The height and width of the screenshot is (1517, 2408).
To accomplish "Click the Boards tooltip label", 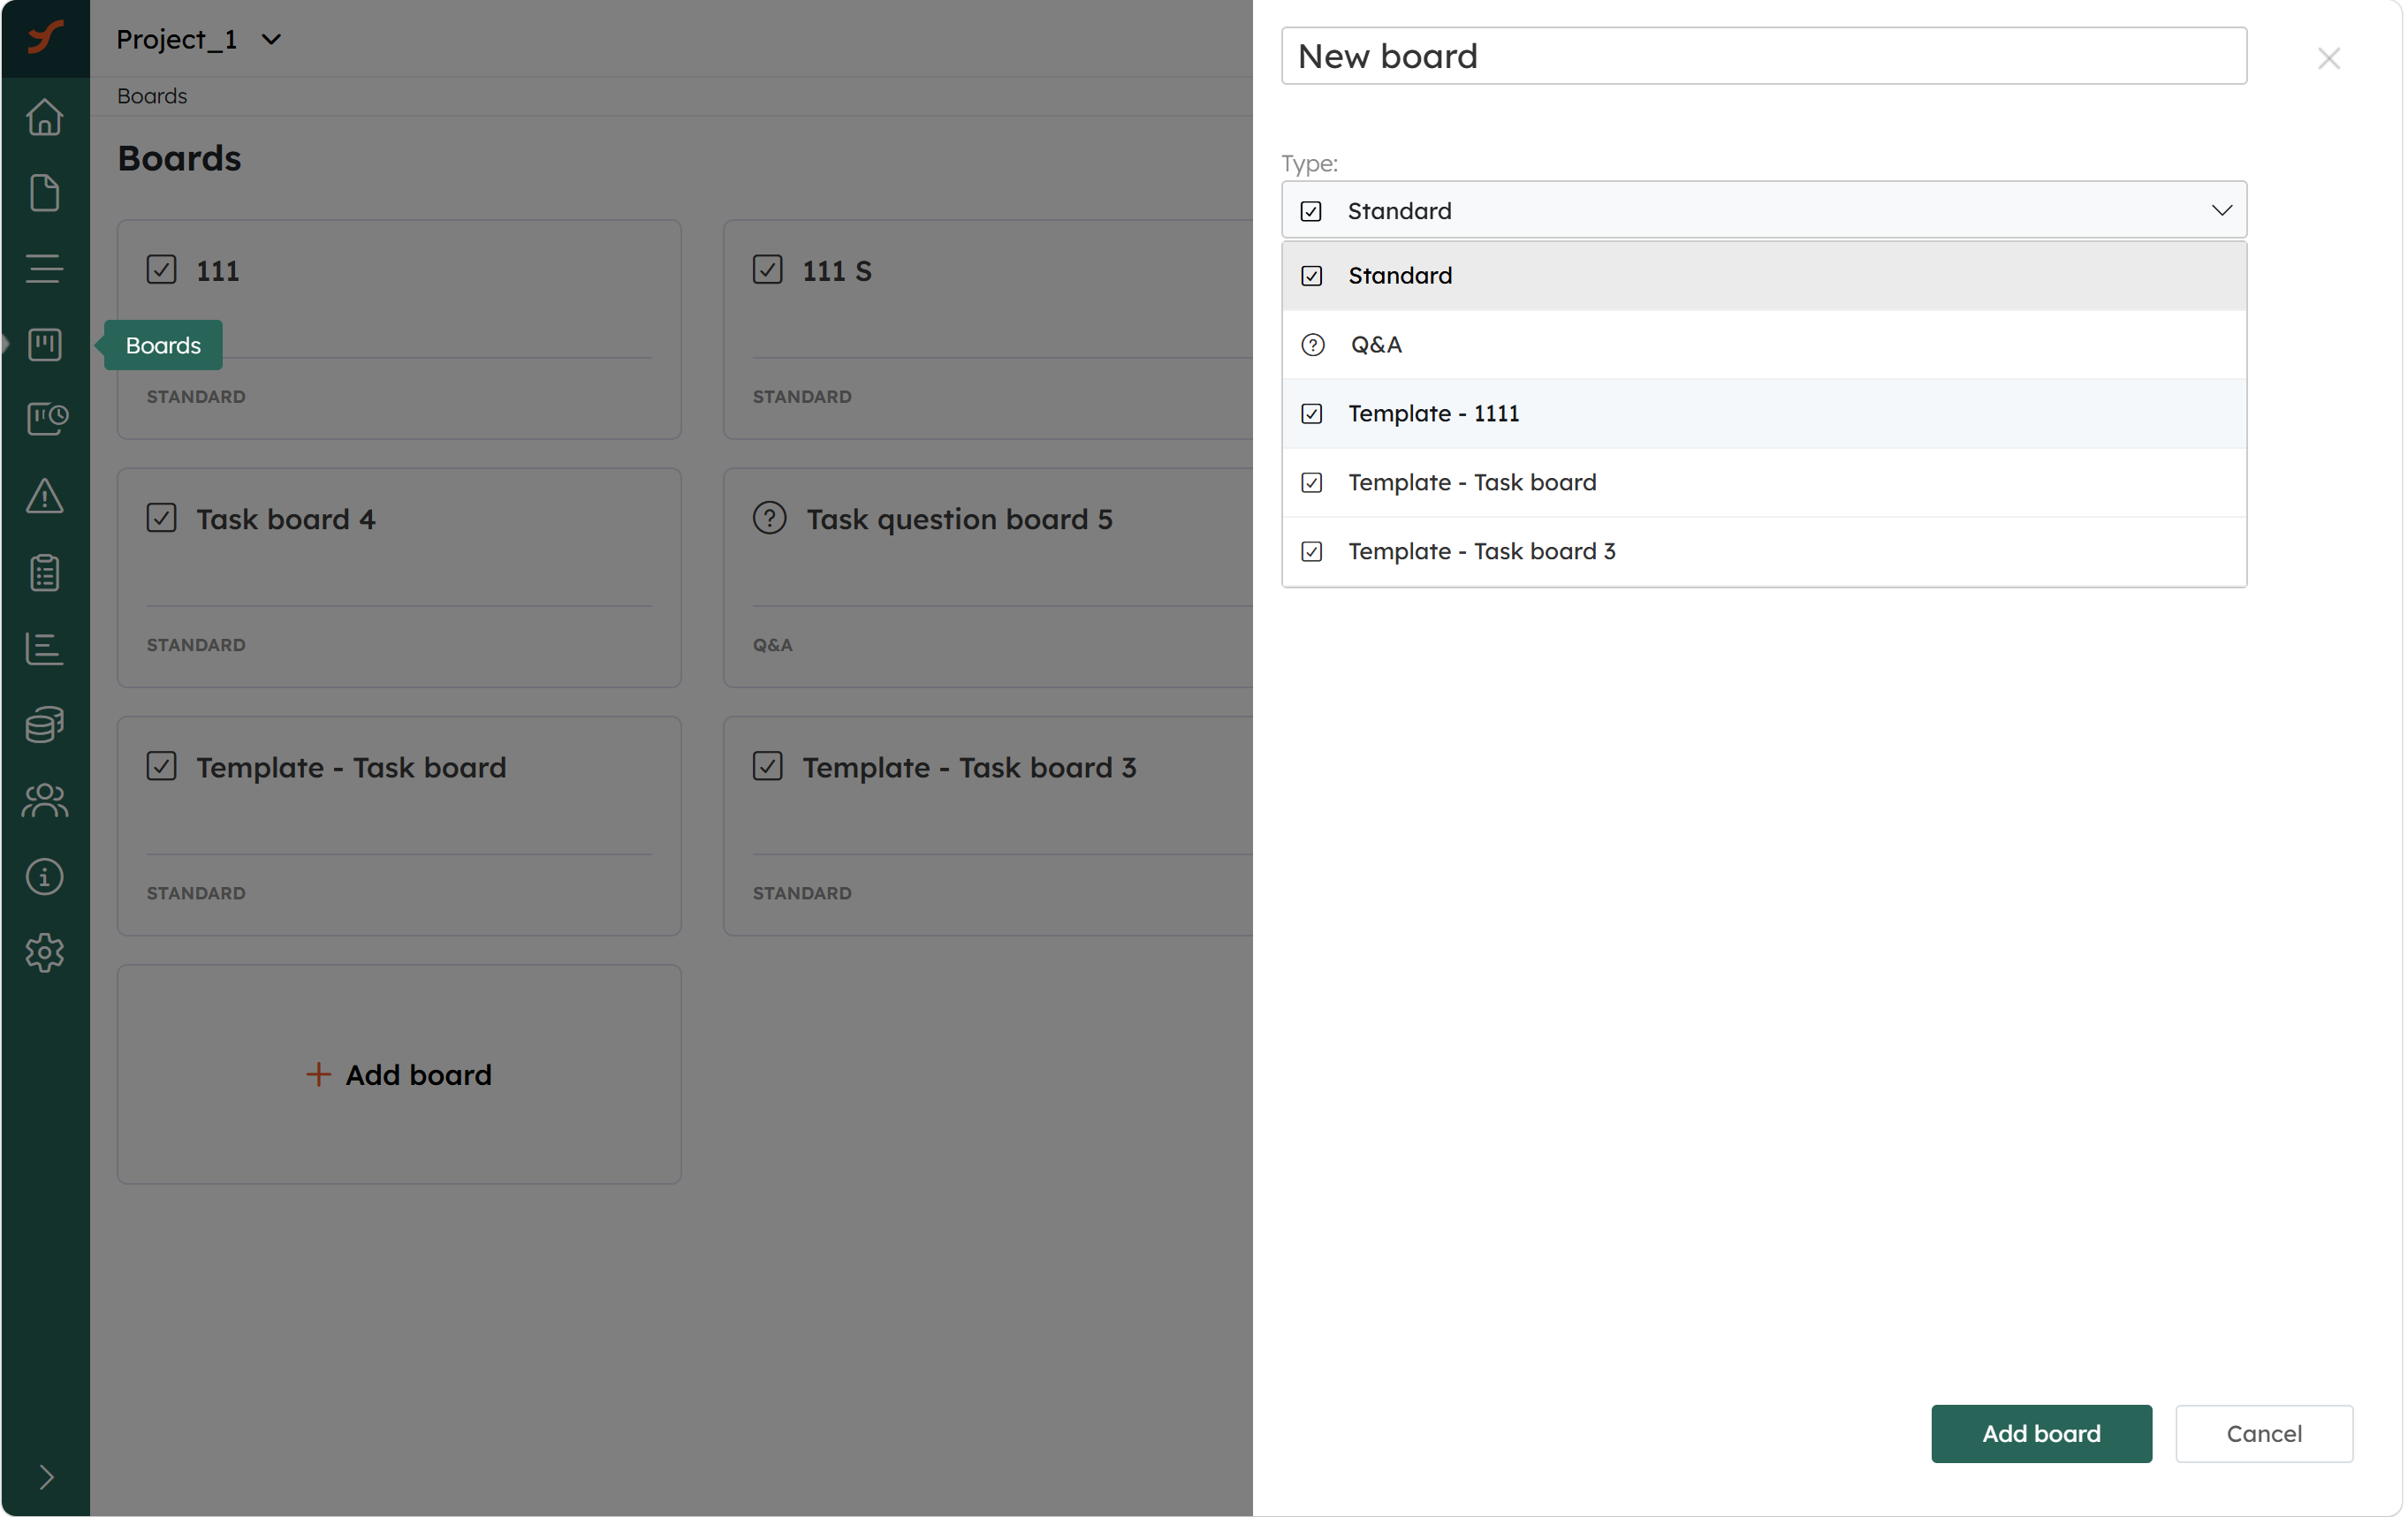I will [x=163, y=345].
